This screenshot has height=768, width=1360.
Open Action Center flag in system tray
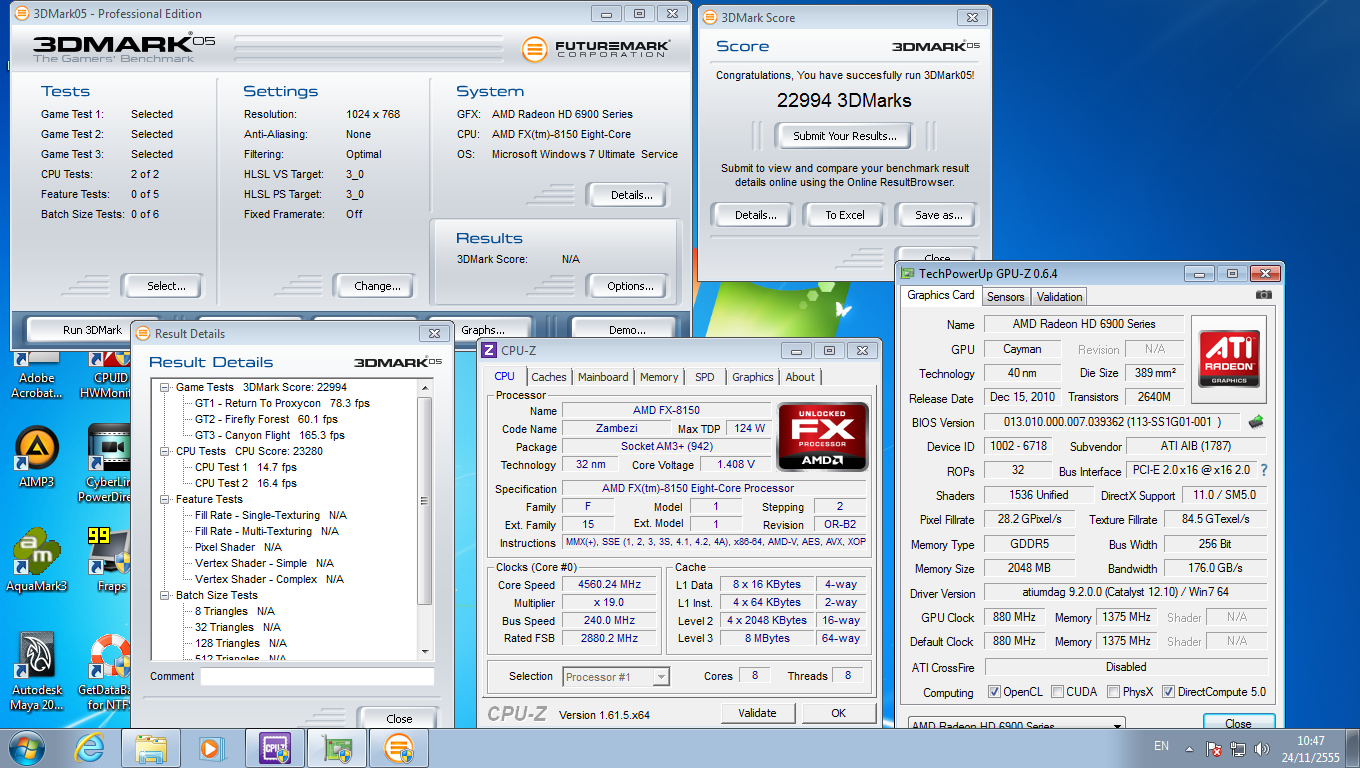pos(1215,748)
